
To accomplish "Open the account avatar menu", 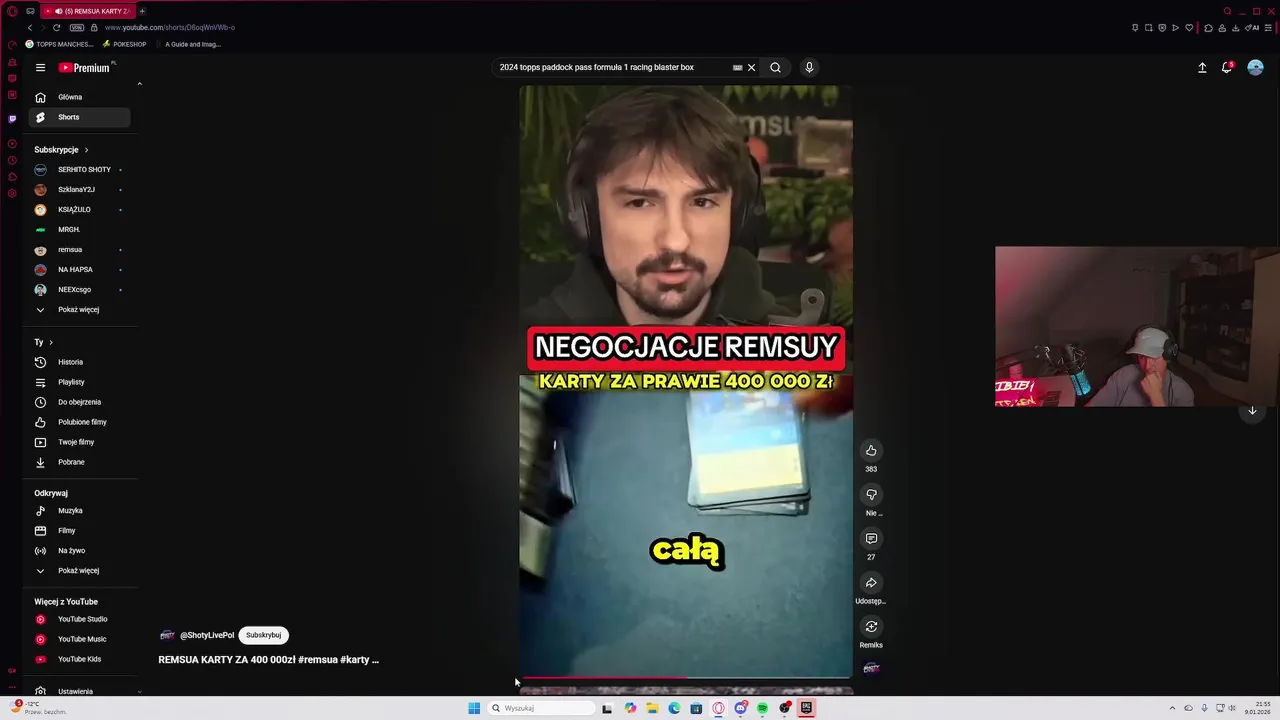I will tap(1255, 68).
